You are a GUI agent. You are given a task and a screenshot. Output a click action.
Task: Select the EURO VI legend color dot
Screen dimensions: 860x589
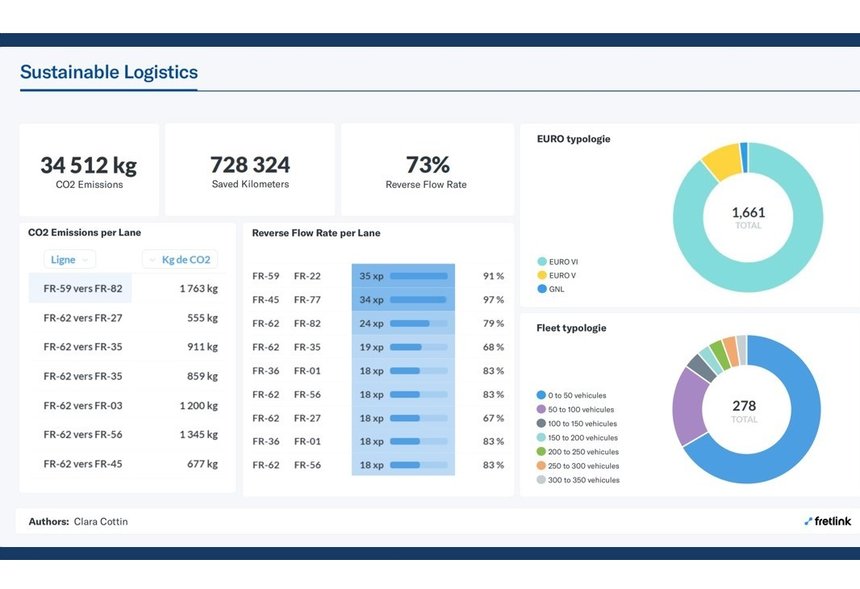pyautogui.click(x=542, y=262)
